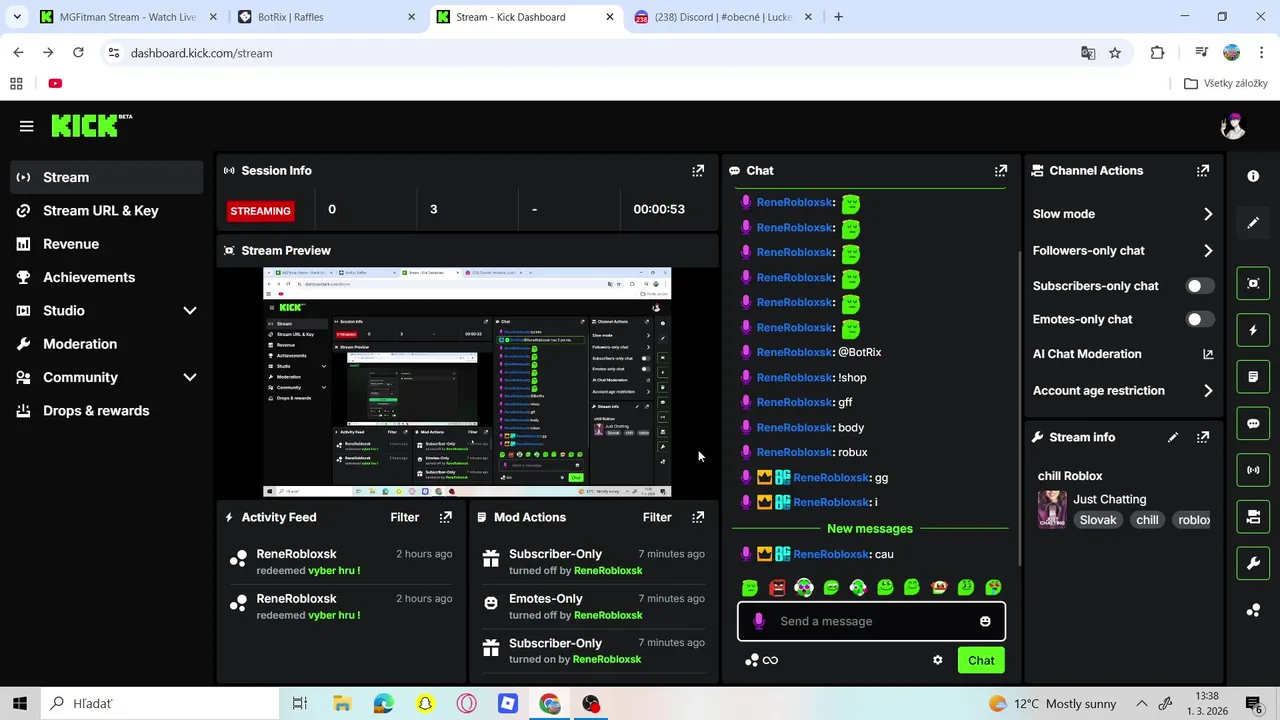The image size is (1280, 720).
Task: Pop out the Activity Feed panel
Action: coord(446,517)
